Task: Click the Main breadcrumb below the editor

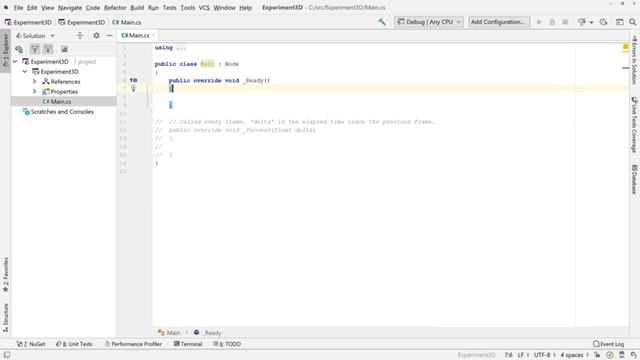Action: (169, 333)
